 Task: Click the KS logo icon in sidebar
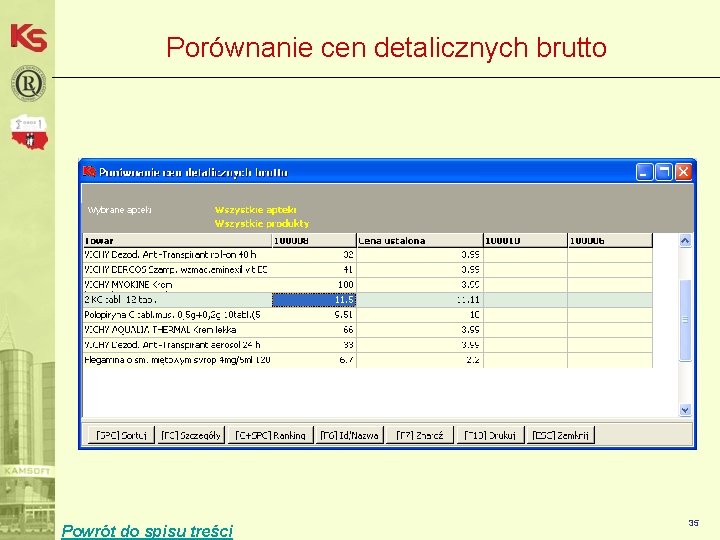28,37
